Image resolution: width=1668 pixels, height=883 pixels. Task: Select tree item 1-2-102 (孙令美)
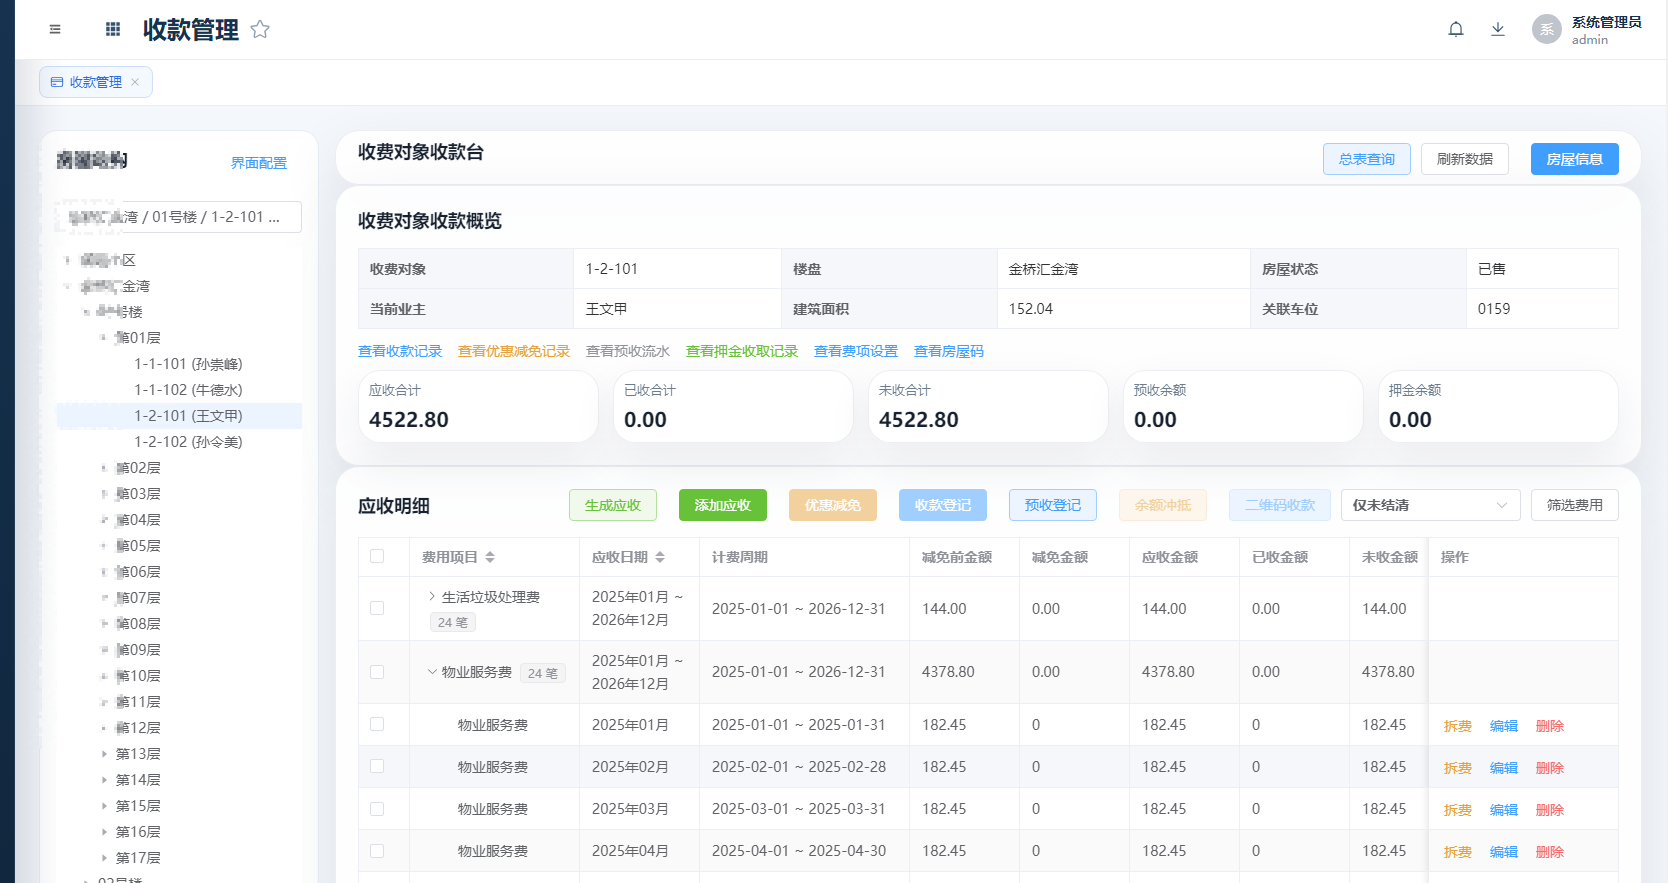click(x=188, y=442)
